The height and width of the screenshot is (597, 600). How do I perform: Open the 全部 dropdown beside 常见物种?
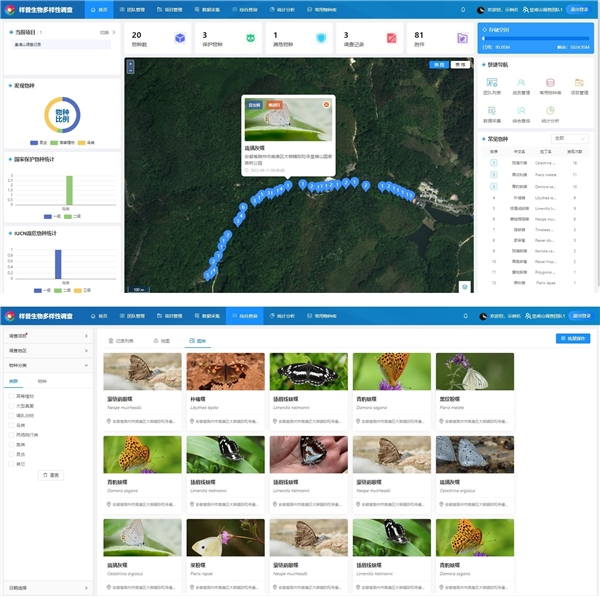pos(570,139)
